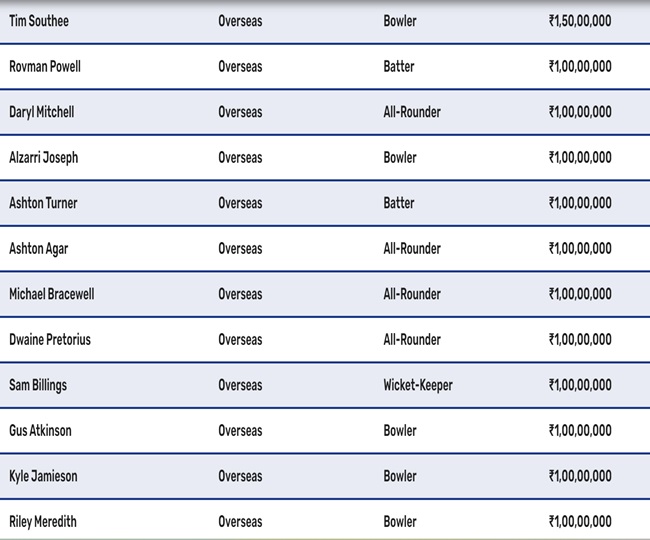Click the Daryl Mitchell name cell
Image resolution: width=650 pixels, height=540 pixels.
41,112
